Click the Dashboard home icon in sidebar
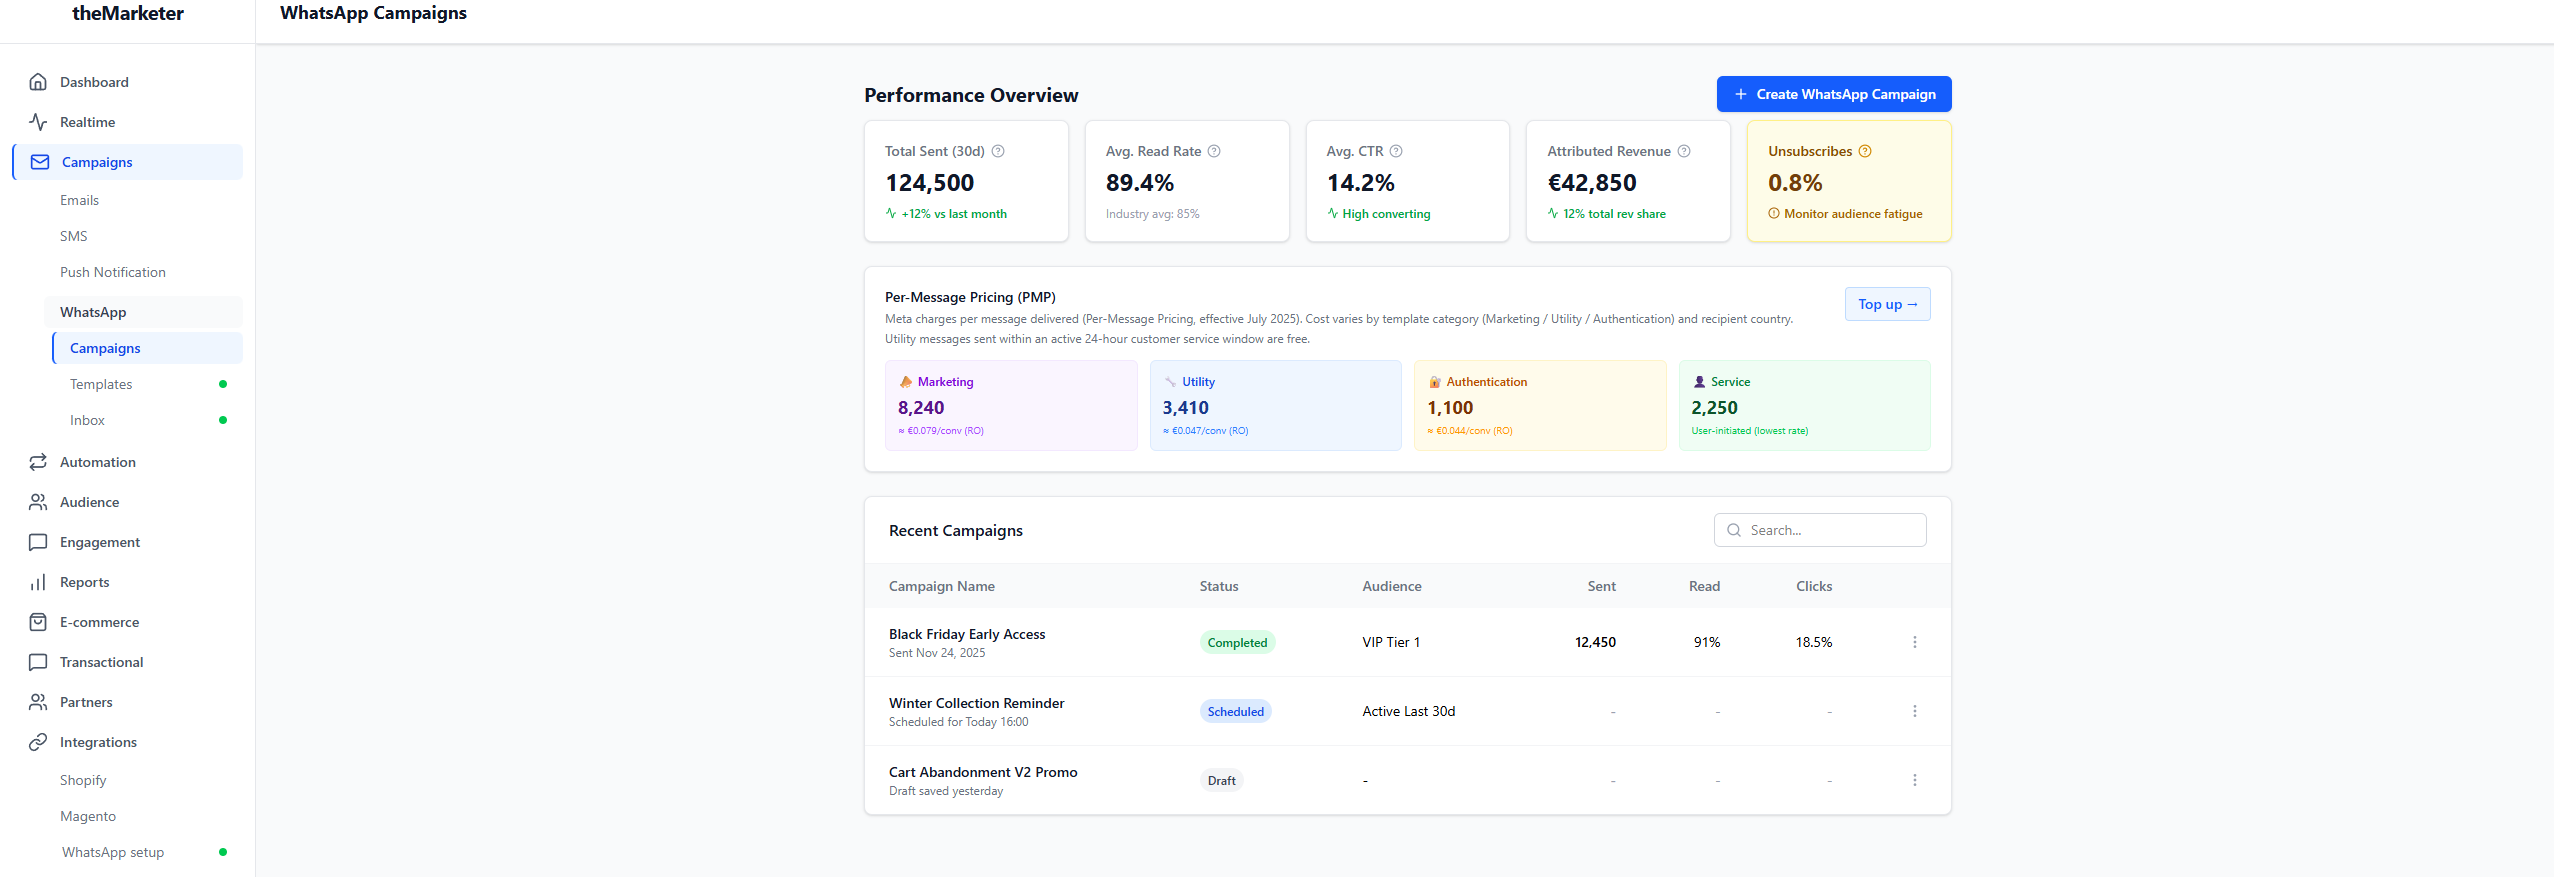The height and width of the screenshot is (877, 2554). pos(38,82)
